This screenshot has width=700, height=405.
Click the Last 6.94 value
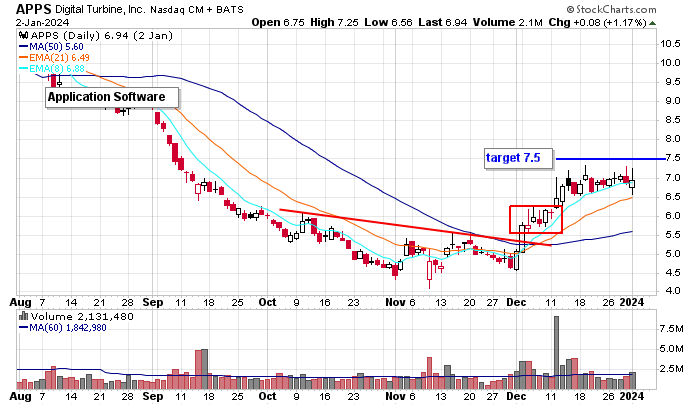point(442,22)
